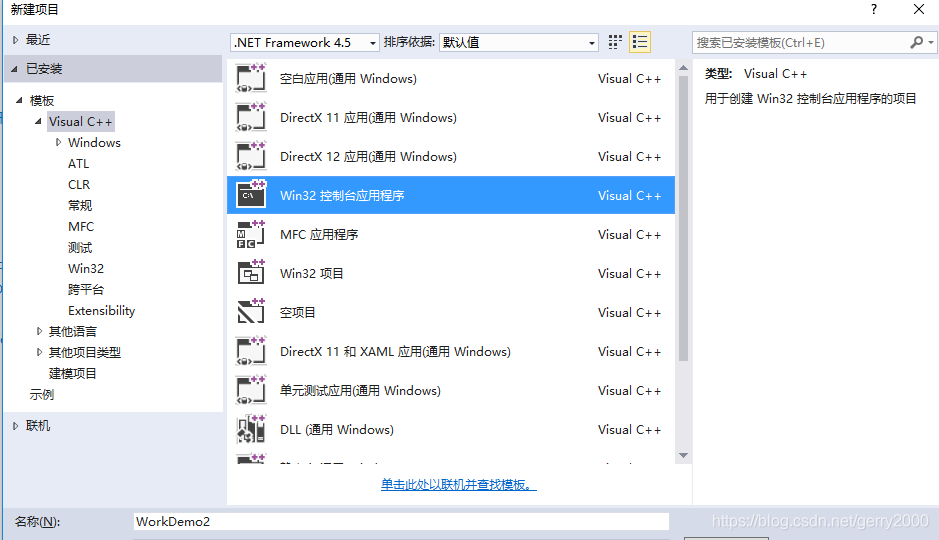Select the 空项目 template name
Image resolution: width=939 pixels, height=540 pixels.
(297, 312)
